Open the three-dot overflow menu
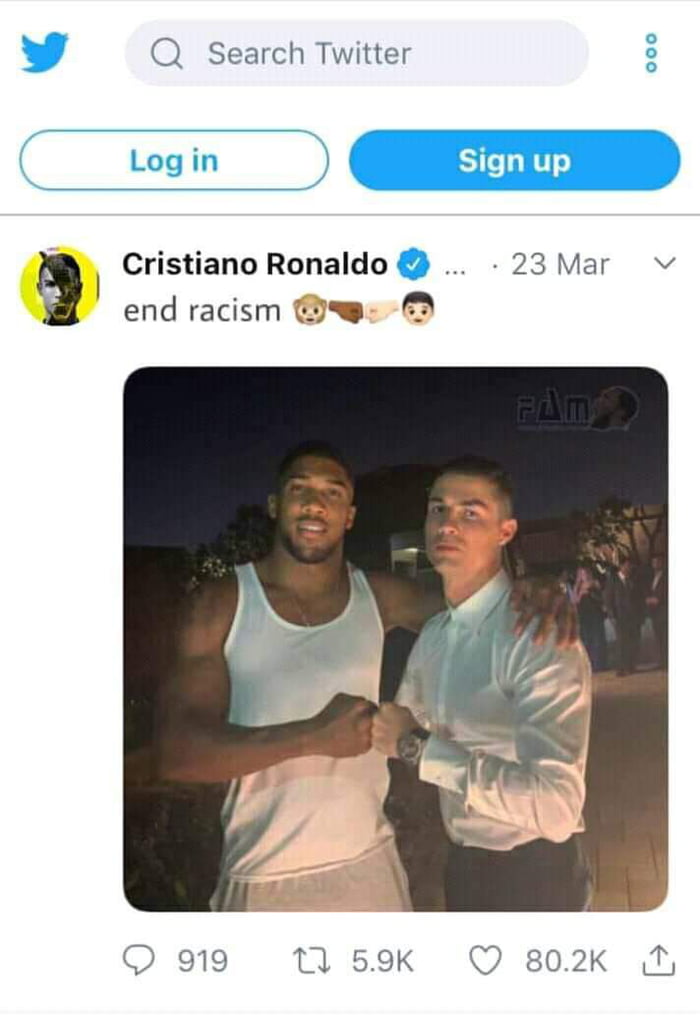Screen dimensions: 700x1016 [x=652, y=52]
